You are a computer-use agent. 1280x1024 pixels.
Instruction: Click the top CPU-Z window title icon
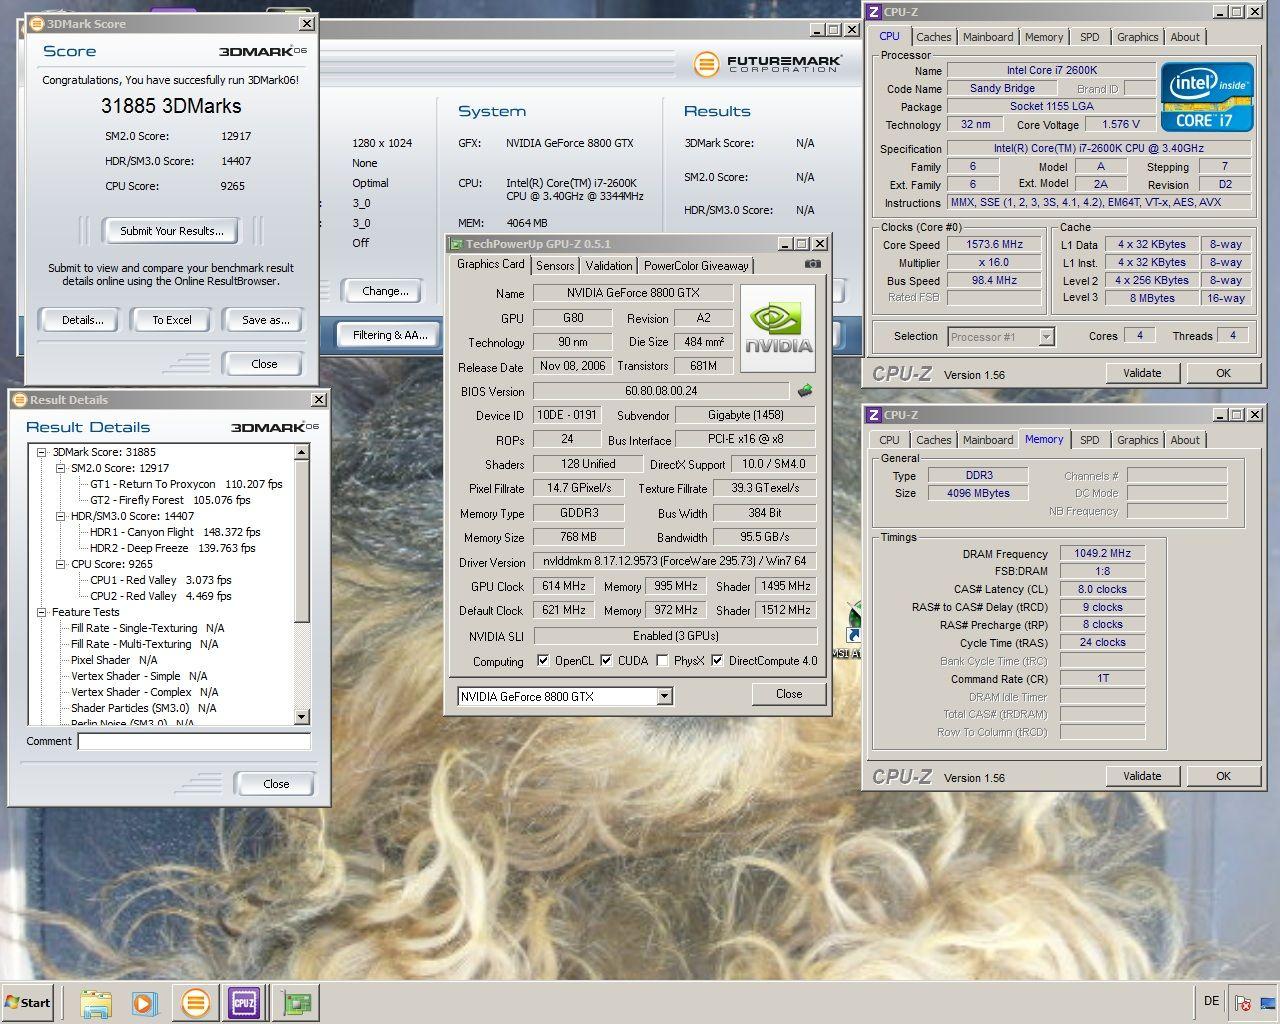tap(874, 12)
